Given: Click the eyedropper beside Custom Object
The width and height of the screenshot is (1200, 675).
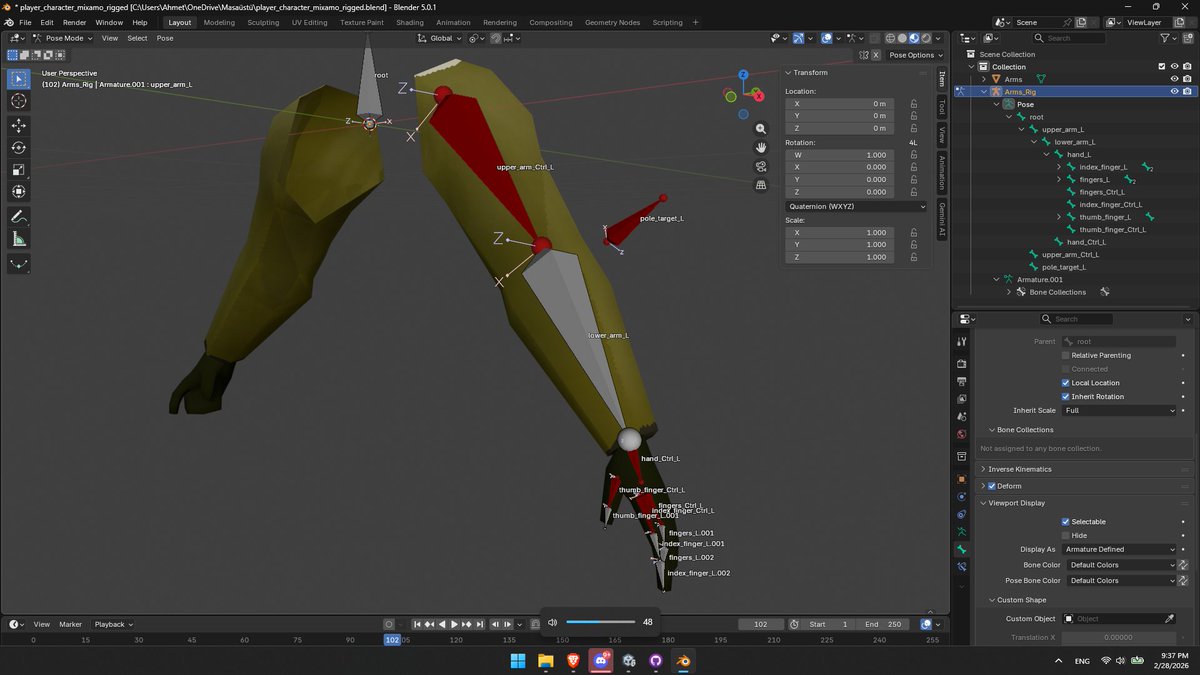Looking at the screenshot, I should [1170, 619].
